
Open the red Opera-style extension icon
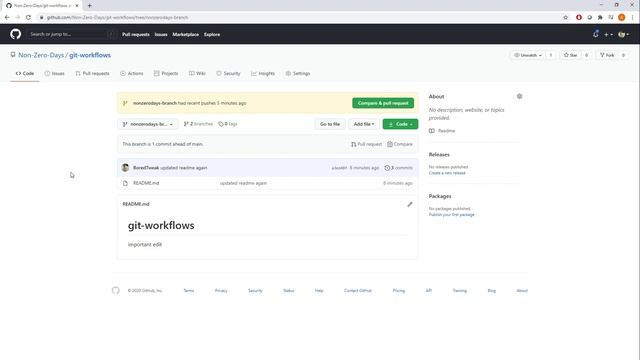coord(579,18)
